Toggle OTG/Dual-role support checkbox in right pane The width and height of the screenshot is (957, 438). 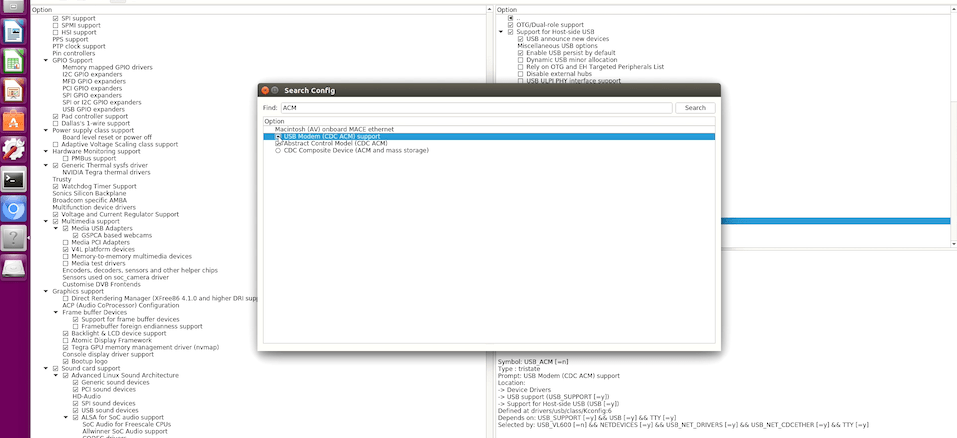click(511, 25)
